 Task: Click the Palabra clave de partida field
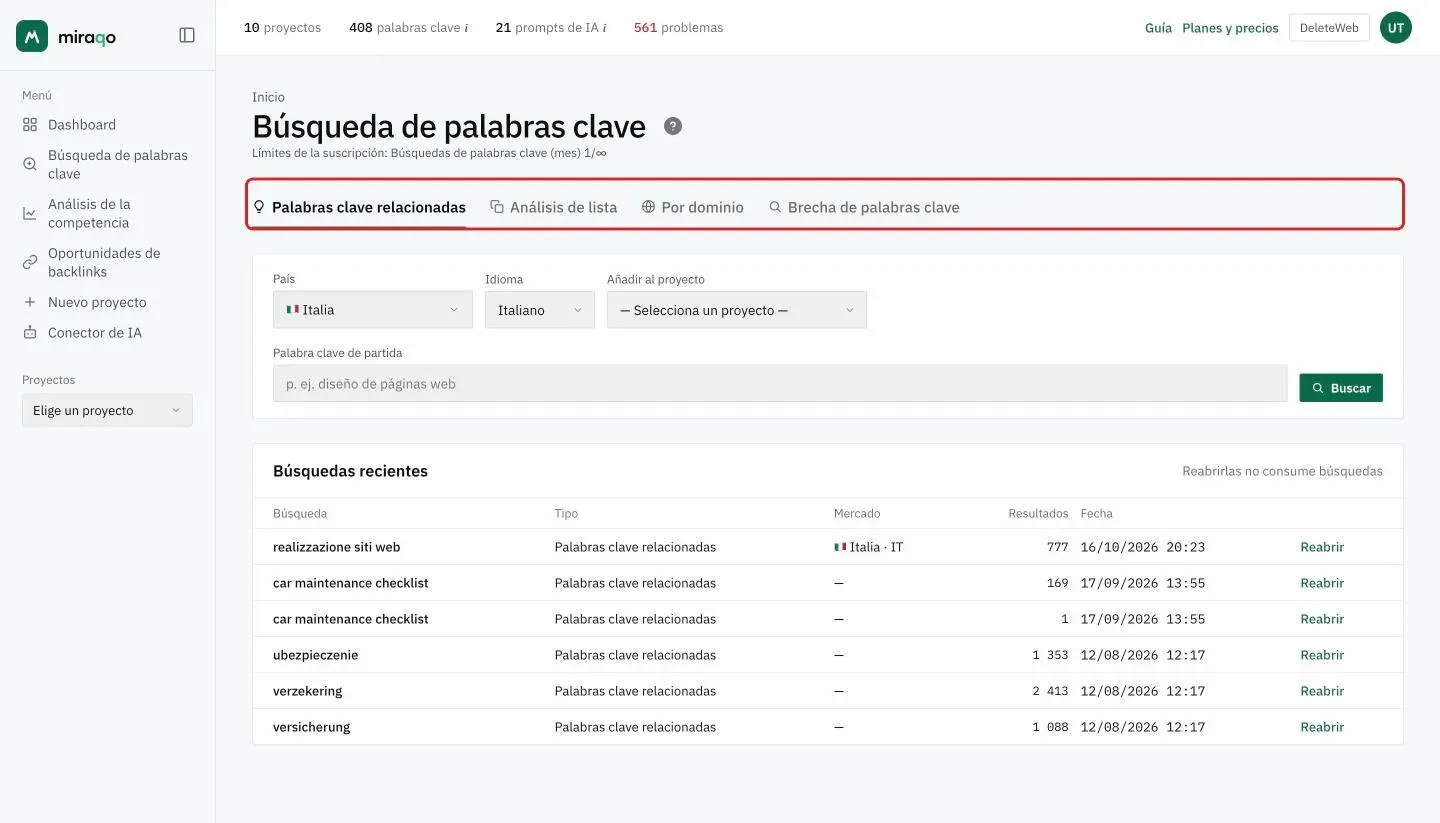pos(780,384)
